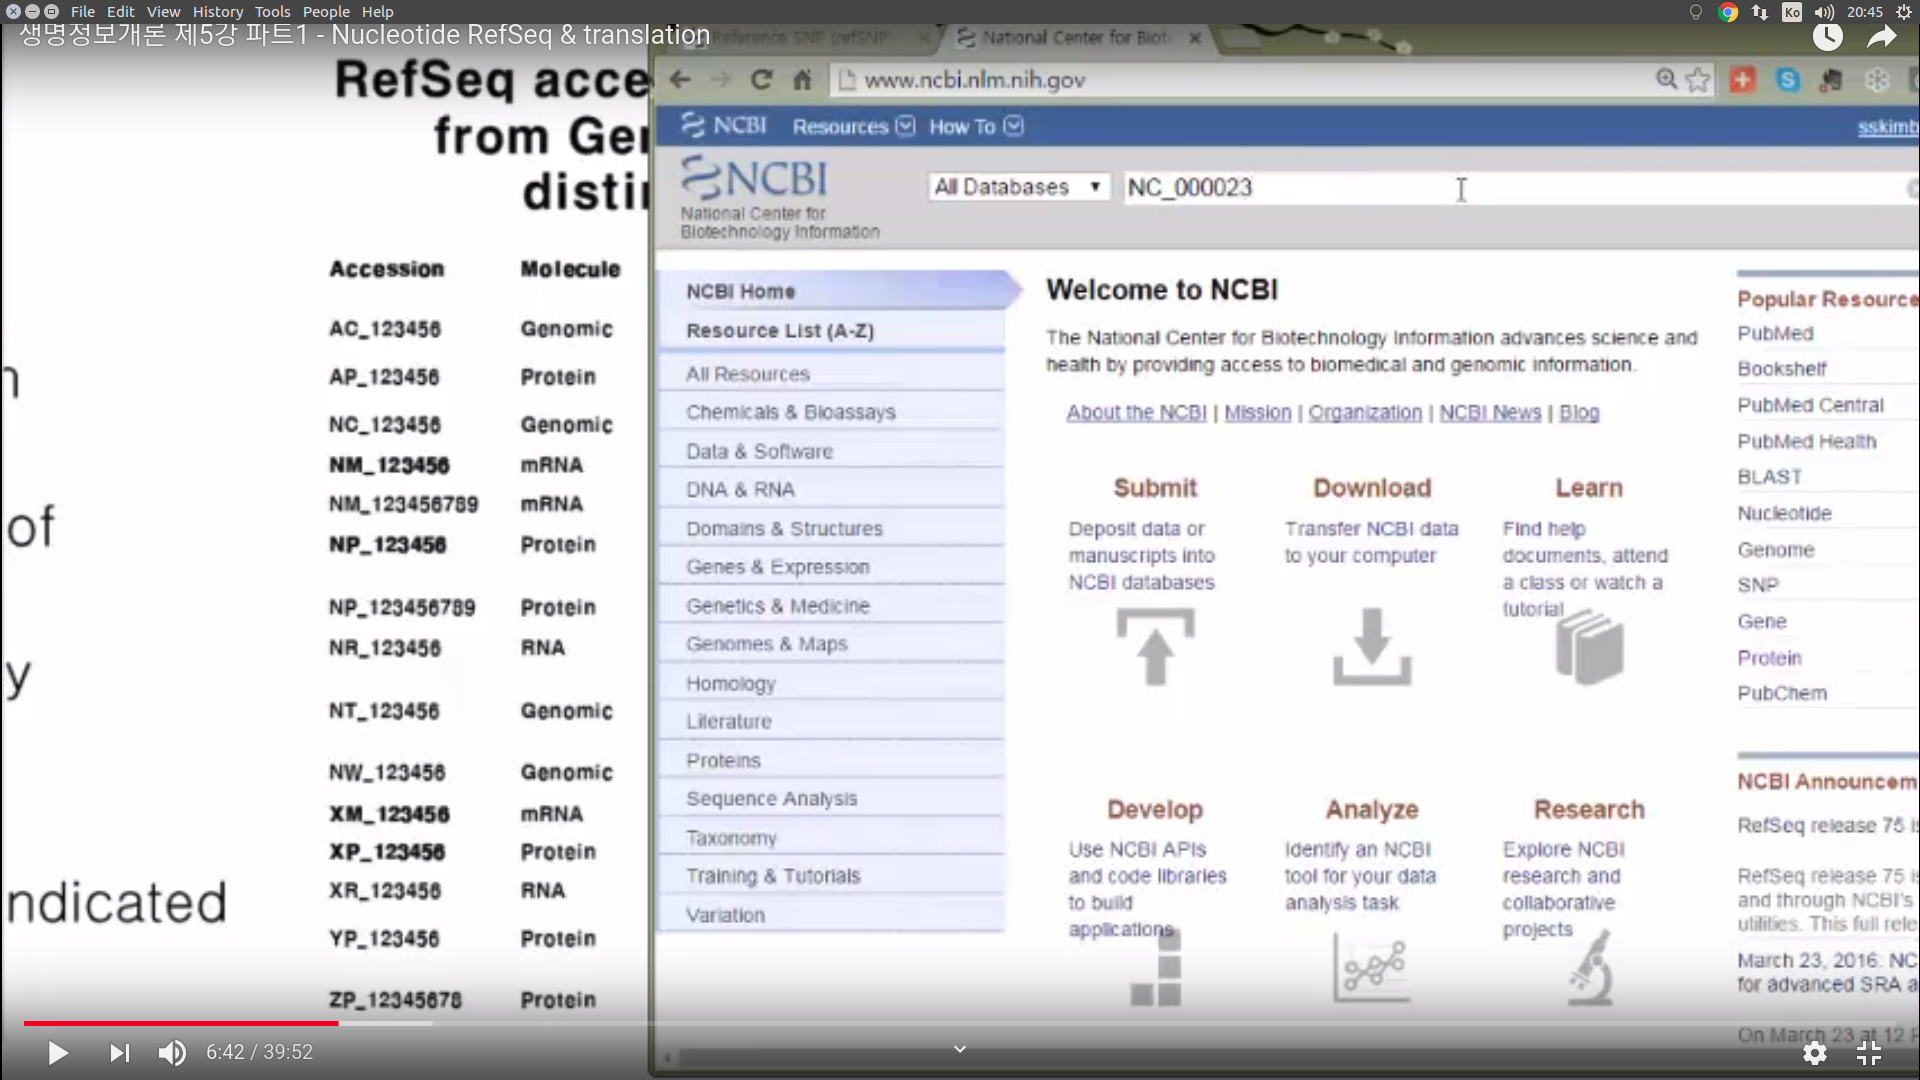Image resolution: width=1920 pixels, height=1080 pixels.
Task: Open the History menu
Action: tap(217, 12)
